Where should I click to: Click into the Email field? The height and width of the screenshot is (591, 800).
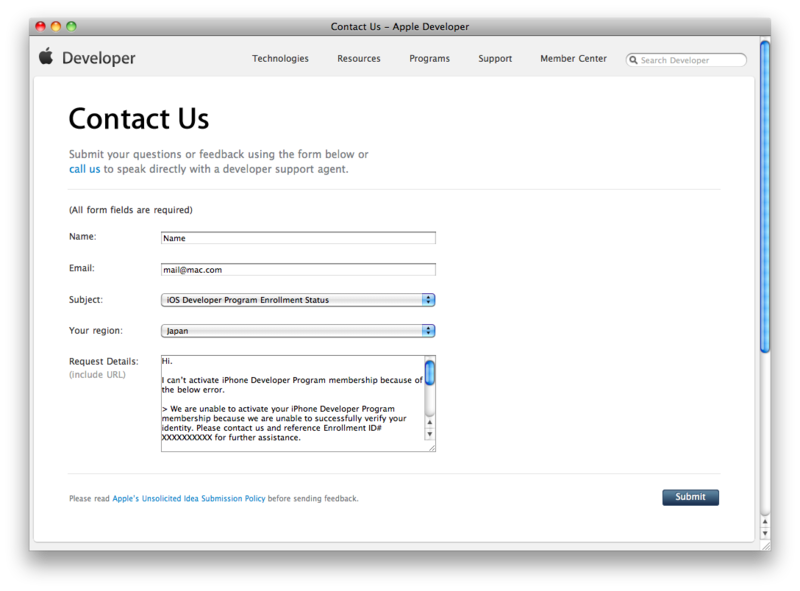click(x=298, y=269)
